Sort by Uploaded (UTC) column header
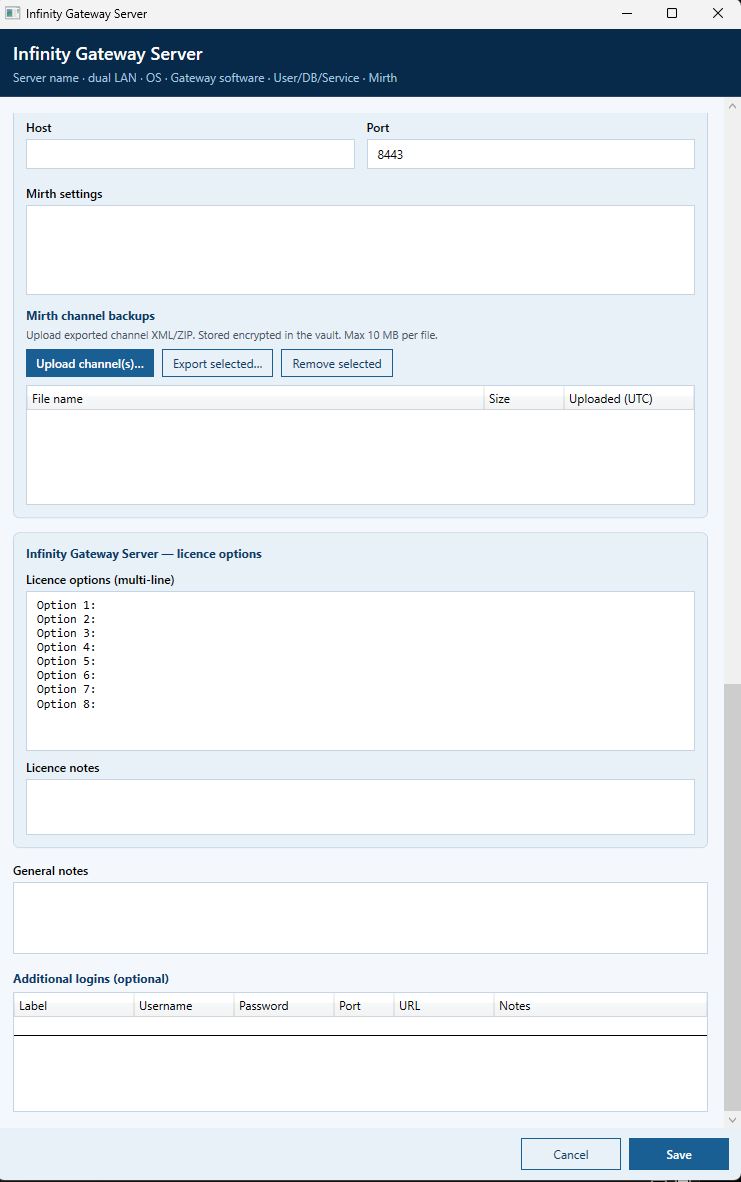Image resolution: width=741 pixels, height=1182 pixels. [x=628, y=398]
